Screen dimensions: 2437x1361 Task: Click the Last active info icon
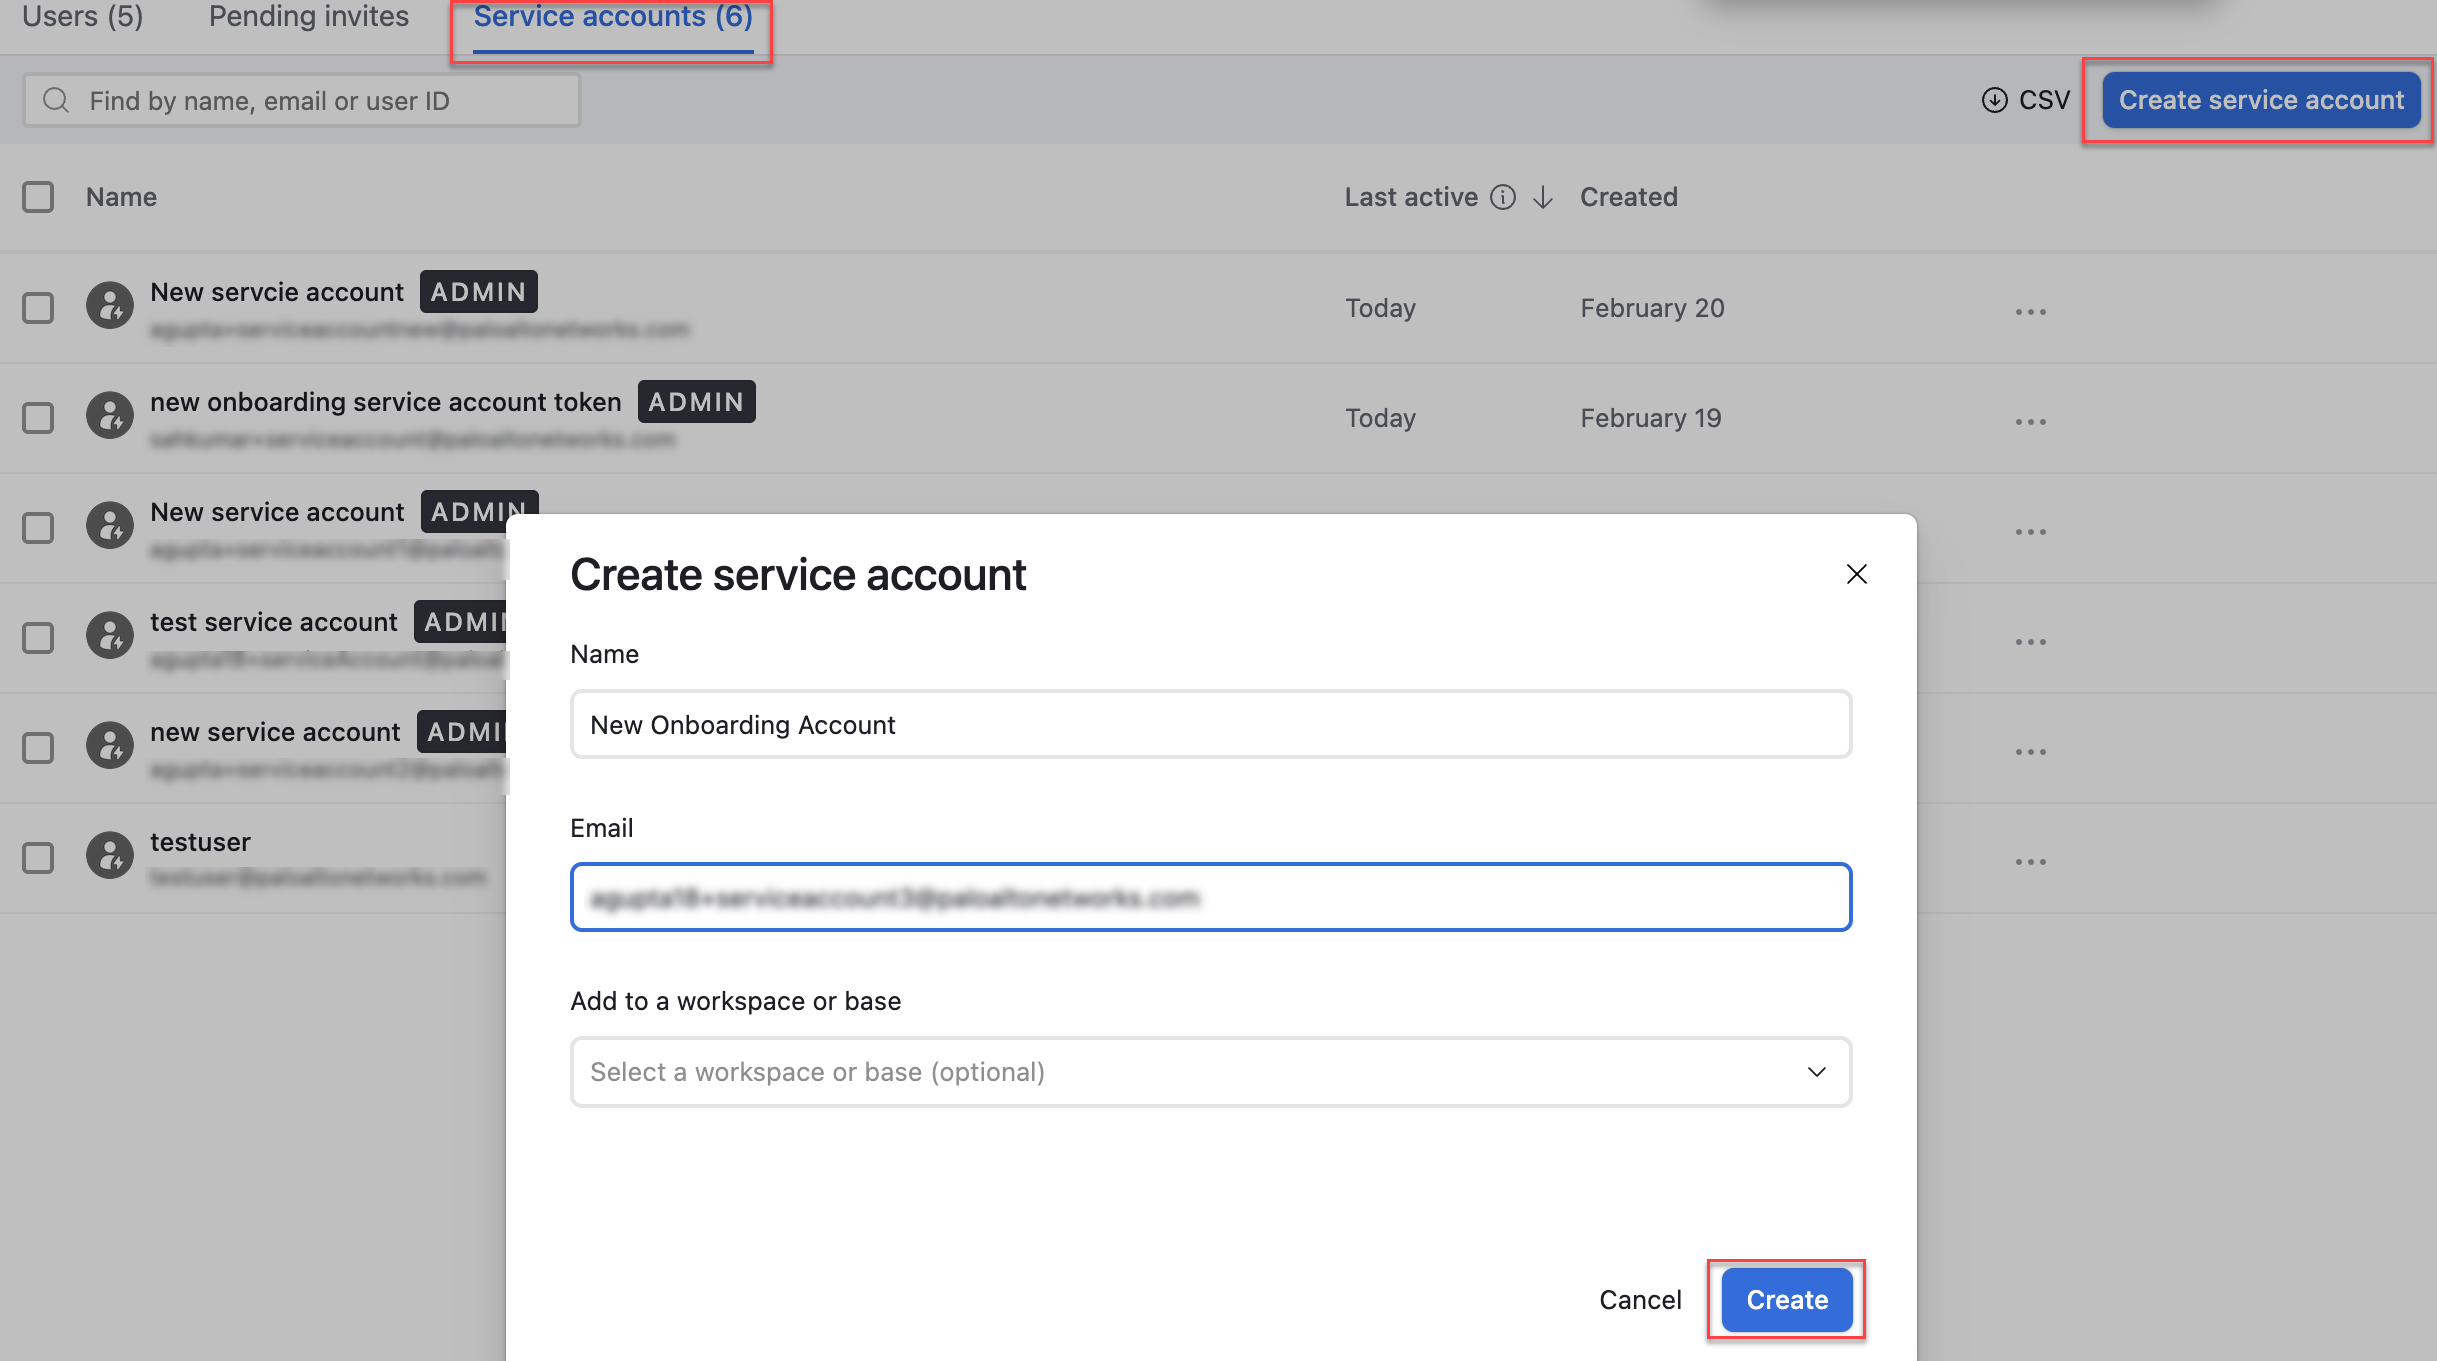[x=1502, y=197]
